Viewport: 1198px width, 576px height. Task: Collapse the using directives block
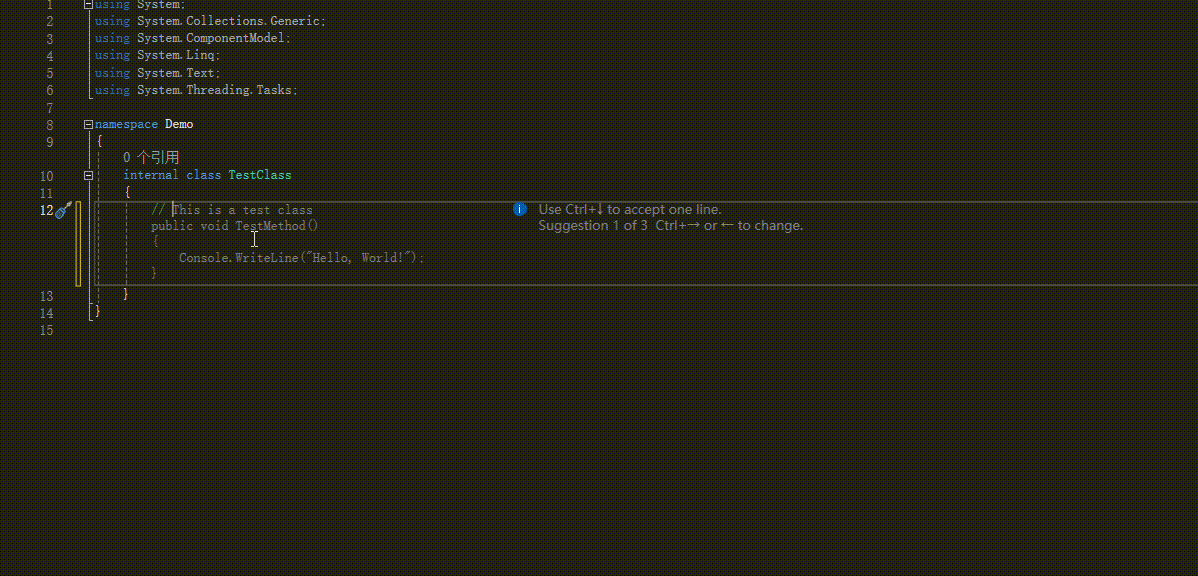point(89,4)
